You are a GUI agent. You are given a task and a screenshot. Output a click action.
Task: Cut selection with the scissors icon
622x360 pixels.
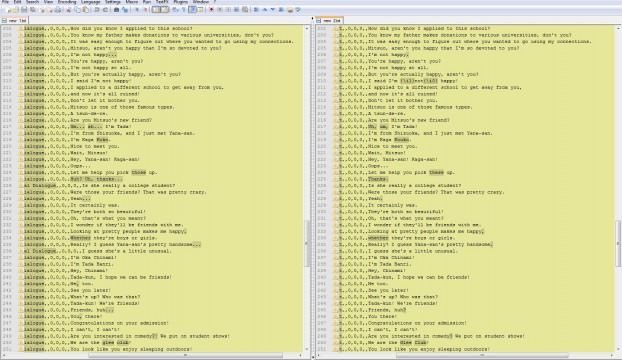pos(69,10)
